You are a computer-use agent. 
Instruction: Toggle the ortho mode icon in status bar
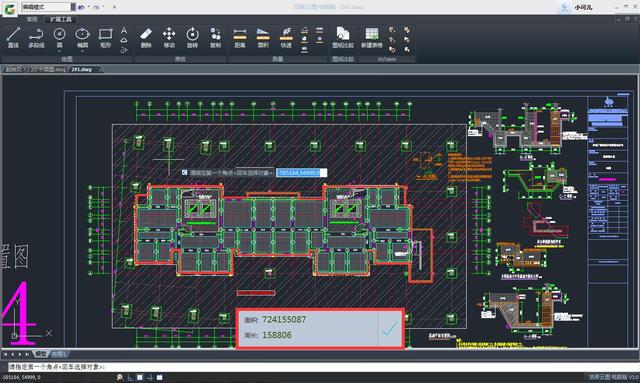pos(131,377)
